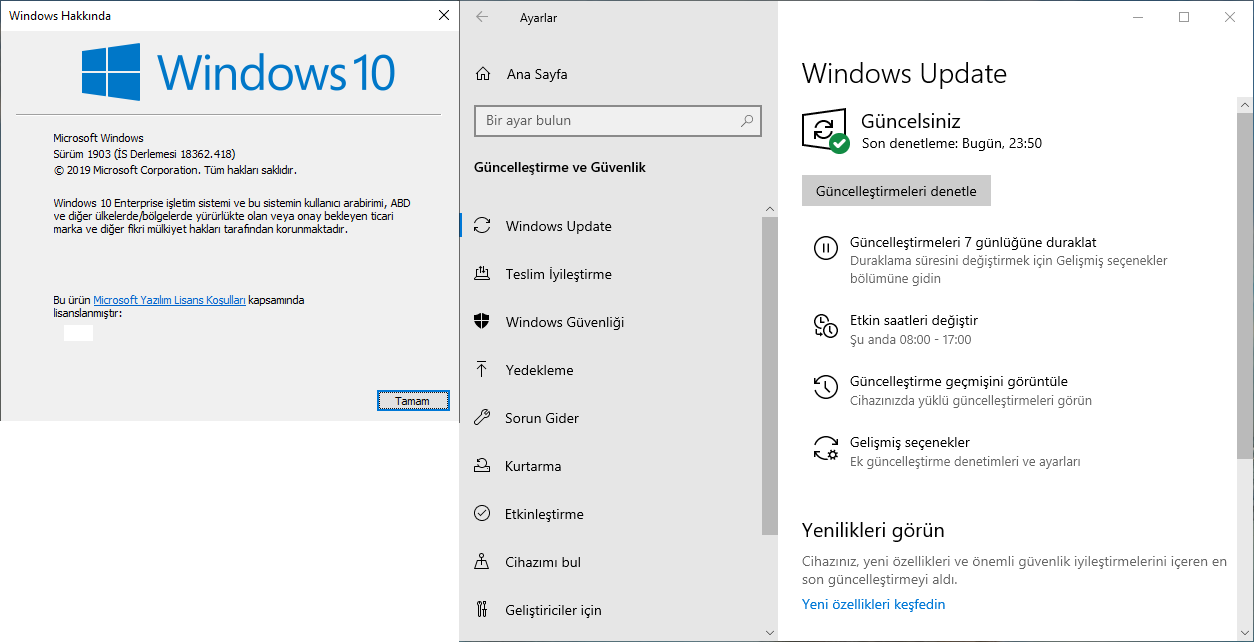1254x642 pixels.
Task: Open Kurtarma sidebar entry
Action: point(611,466)
